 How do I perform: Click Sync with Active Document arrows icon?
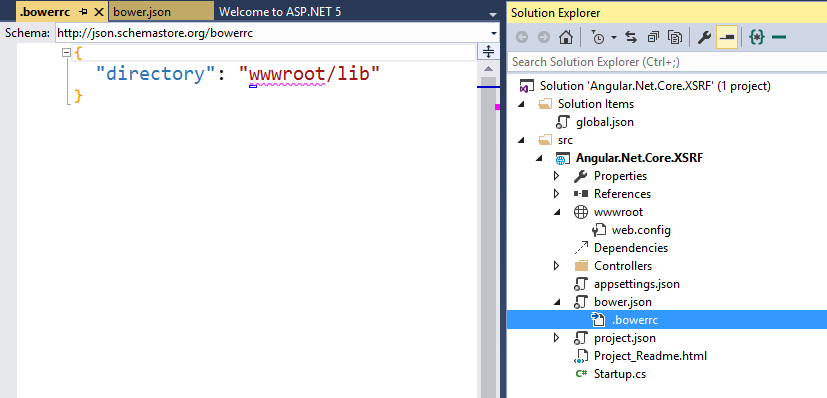coord(631,38)
